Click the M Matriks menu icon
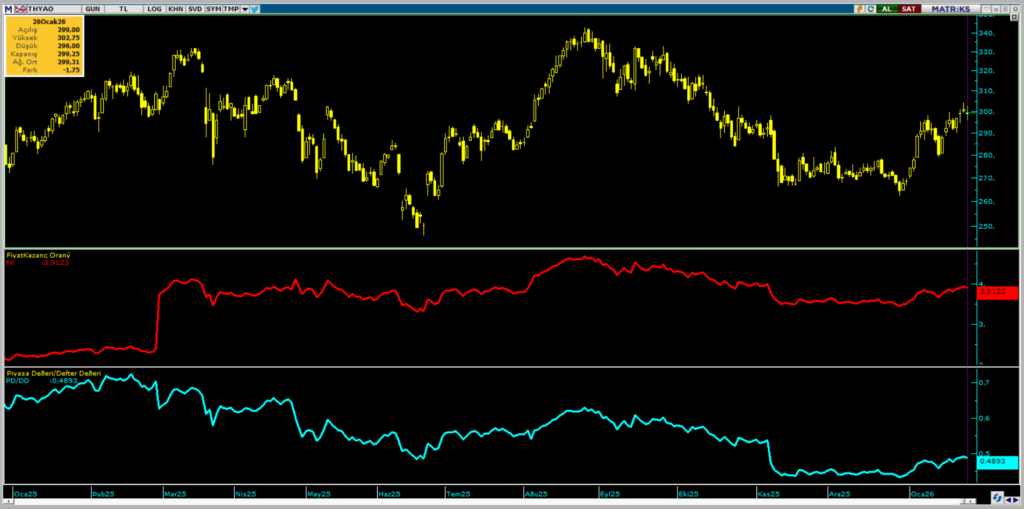 (8, 9)
